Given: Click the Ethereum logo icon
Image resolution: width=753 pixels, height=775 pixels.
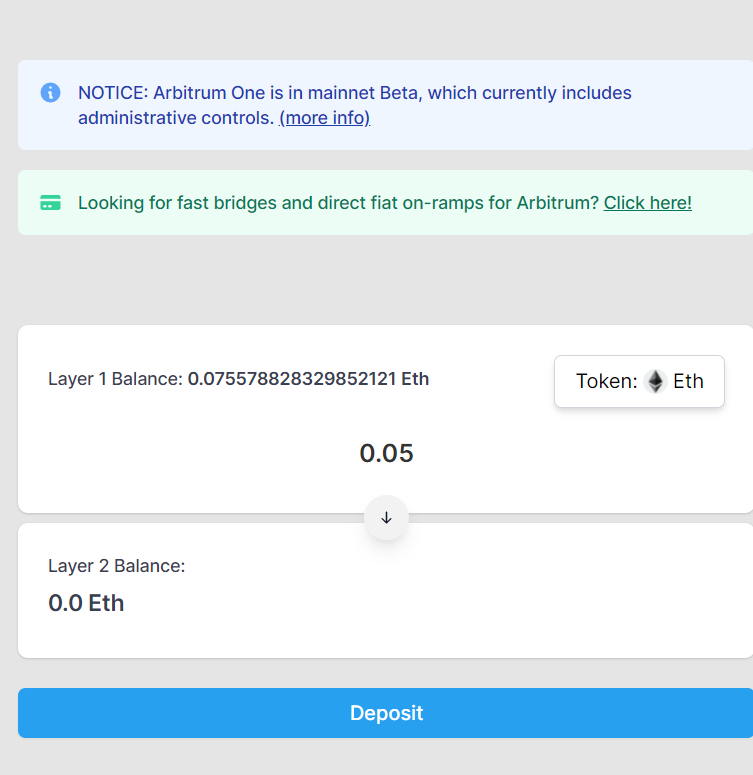Looking at the screenshot, I should coord(655,382).
